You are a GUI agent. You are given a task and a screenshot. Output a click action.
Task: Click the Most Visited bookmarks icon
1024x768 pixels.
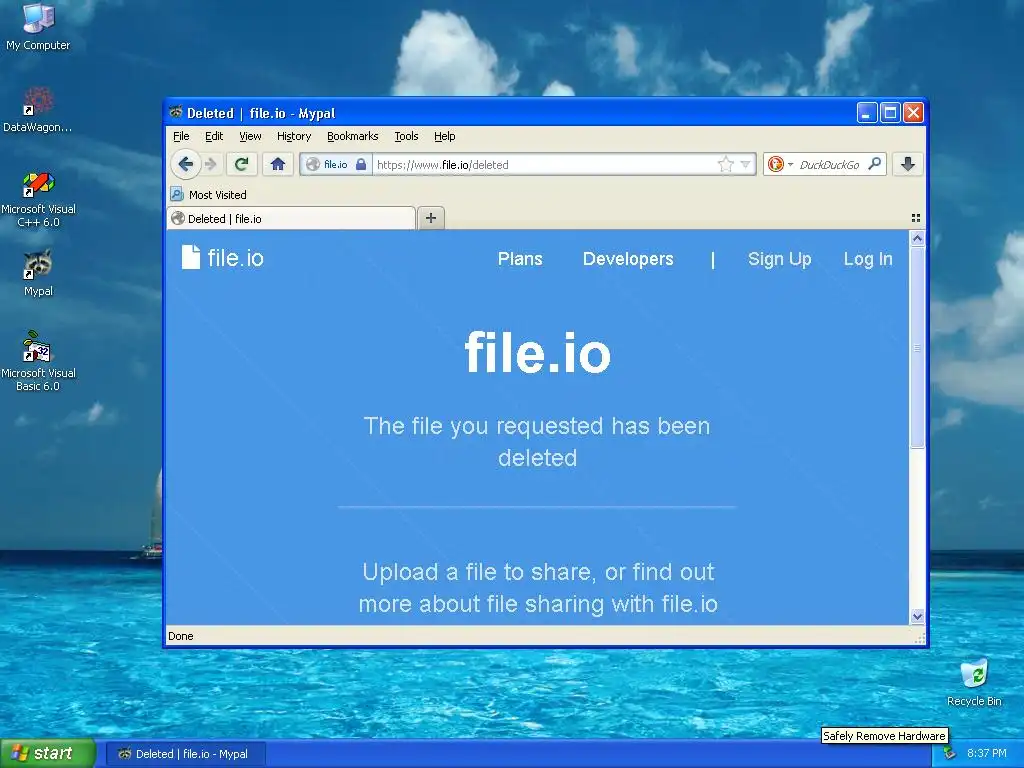click(176, 194)
